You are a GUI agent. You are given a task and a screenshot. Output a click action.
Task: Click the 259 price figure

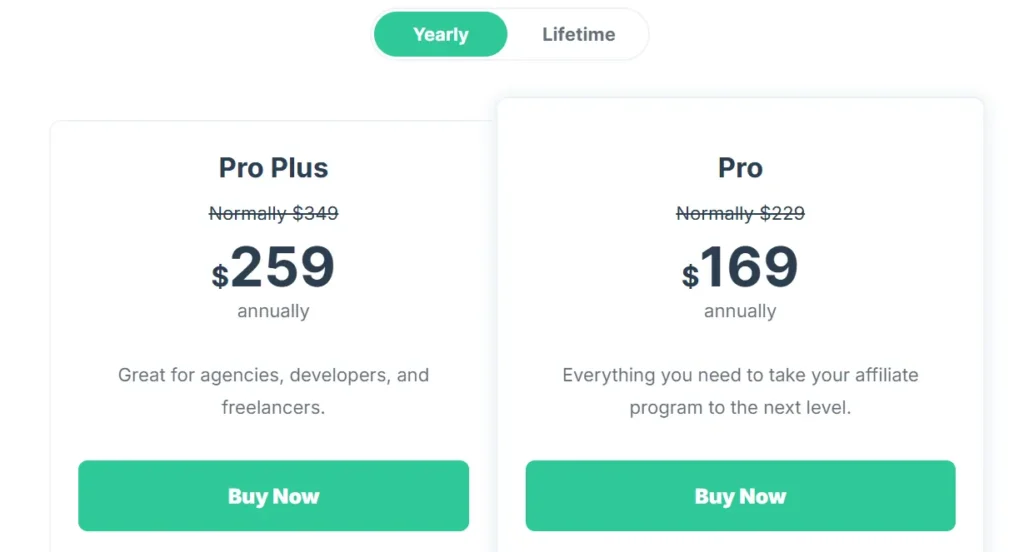[x=283, y=267]
